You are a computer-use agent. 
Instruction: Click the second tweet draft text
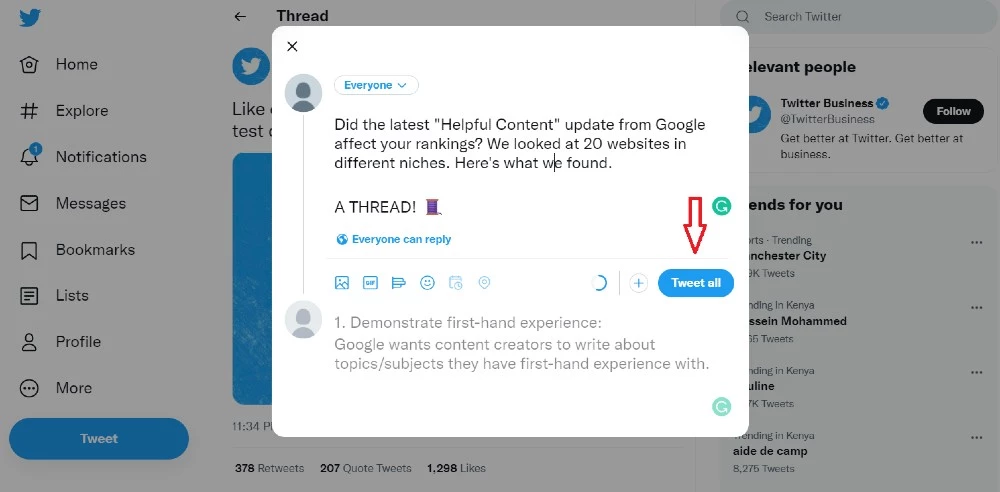pyautogui.click(x=521, y=344)
